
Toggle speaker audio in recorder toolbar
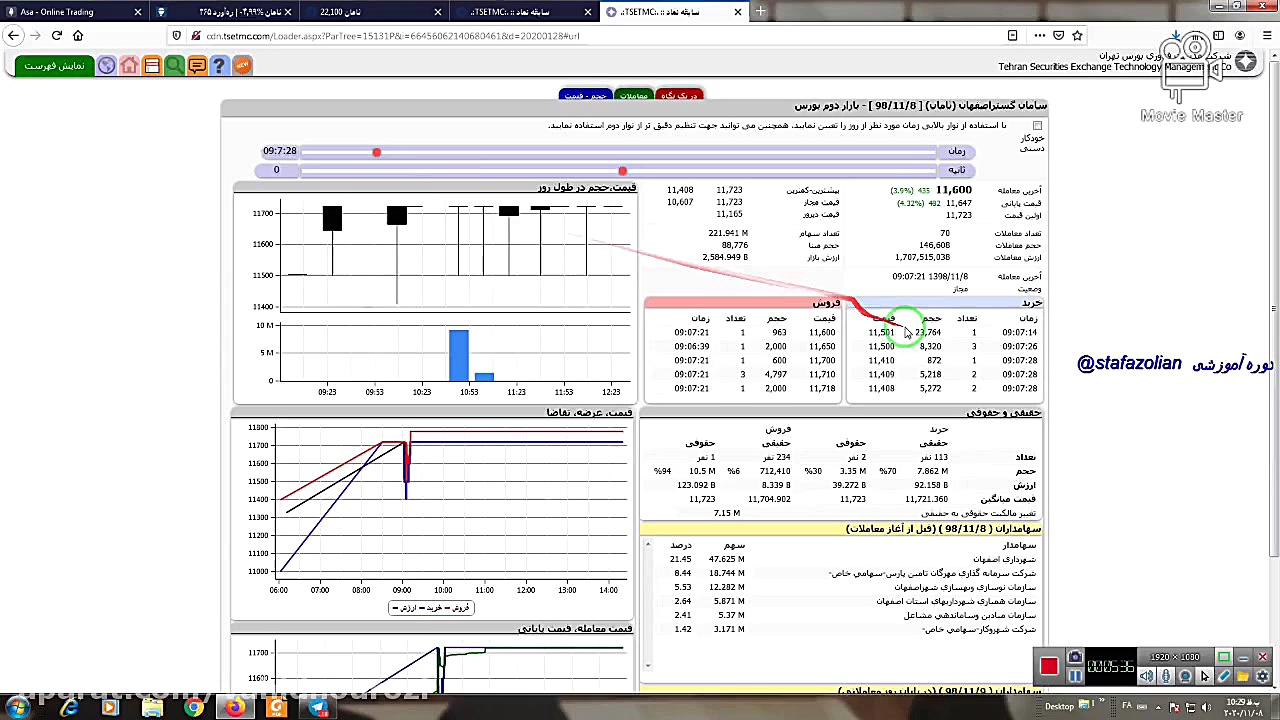point(1147,677)
